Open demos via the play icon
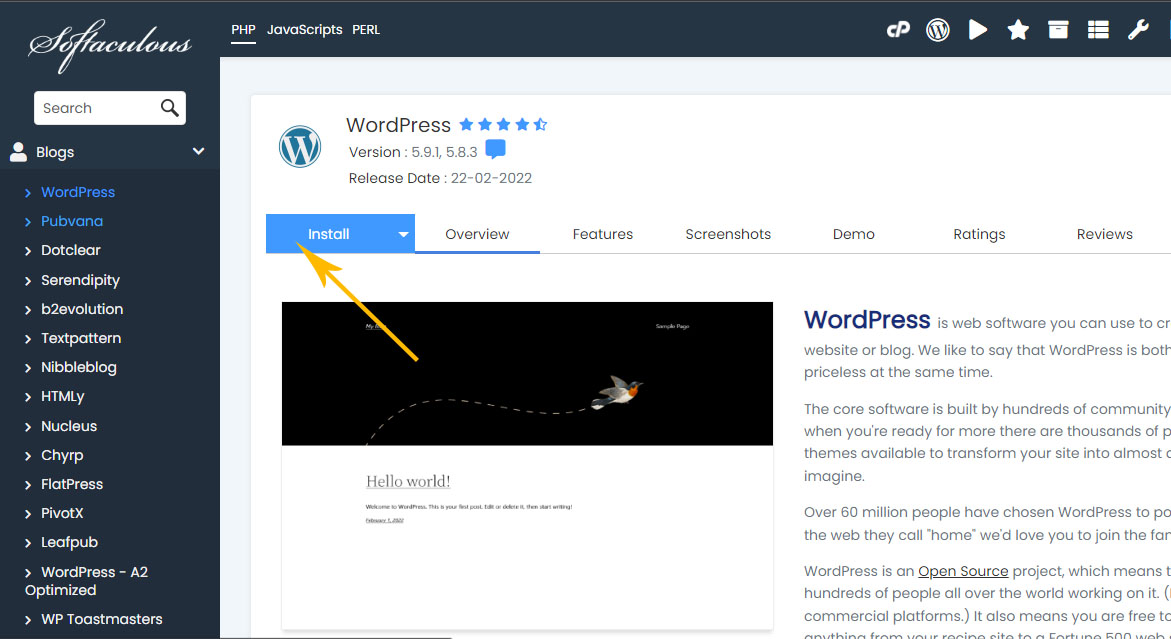 978,30
